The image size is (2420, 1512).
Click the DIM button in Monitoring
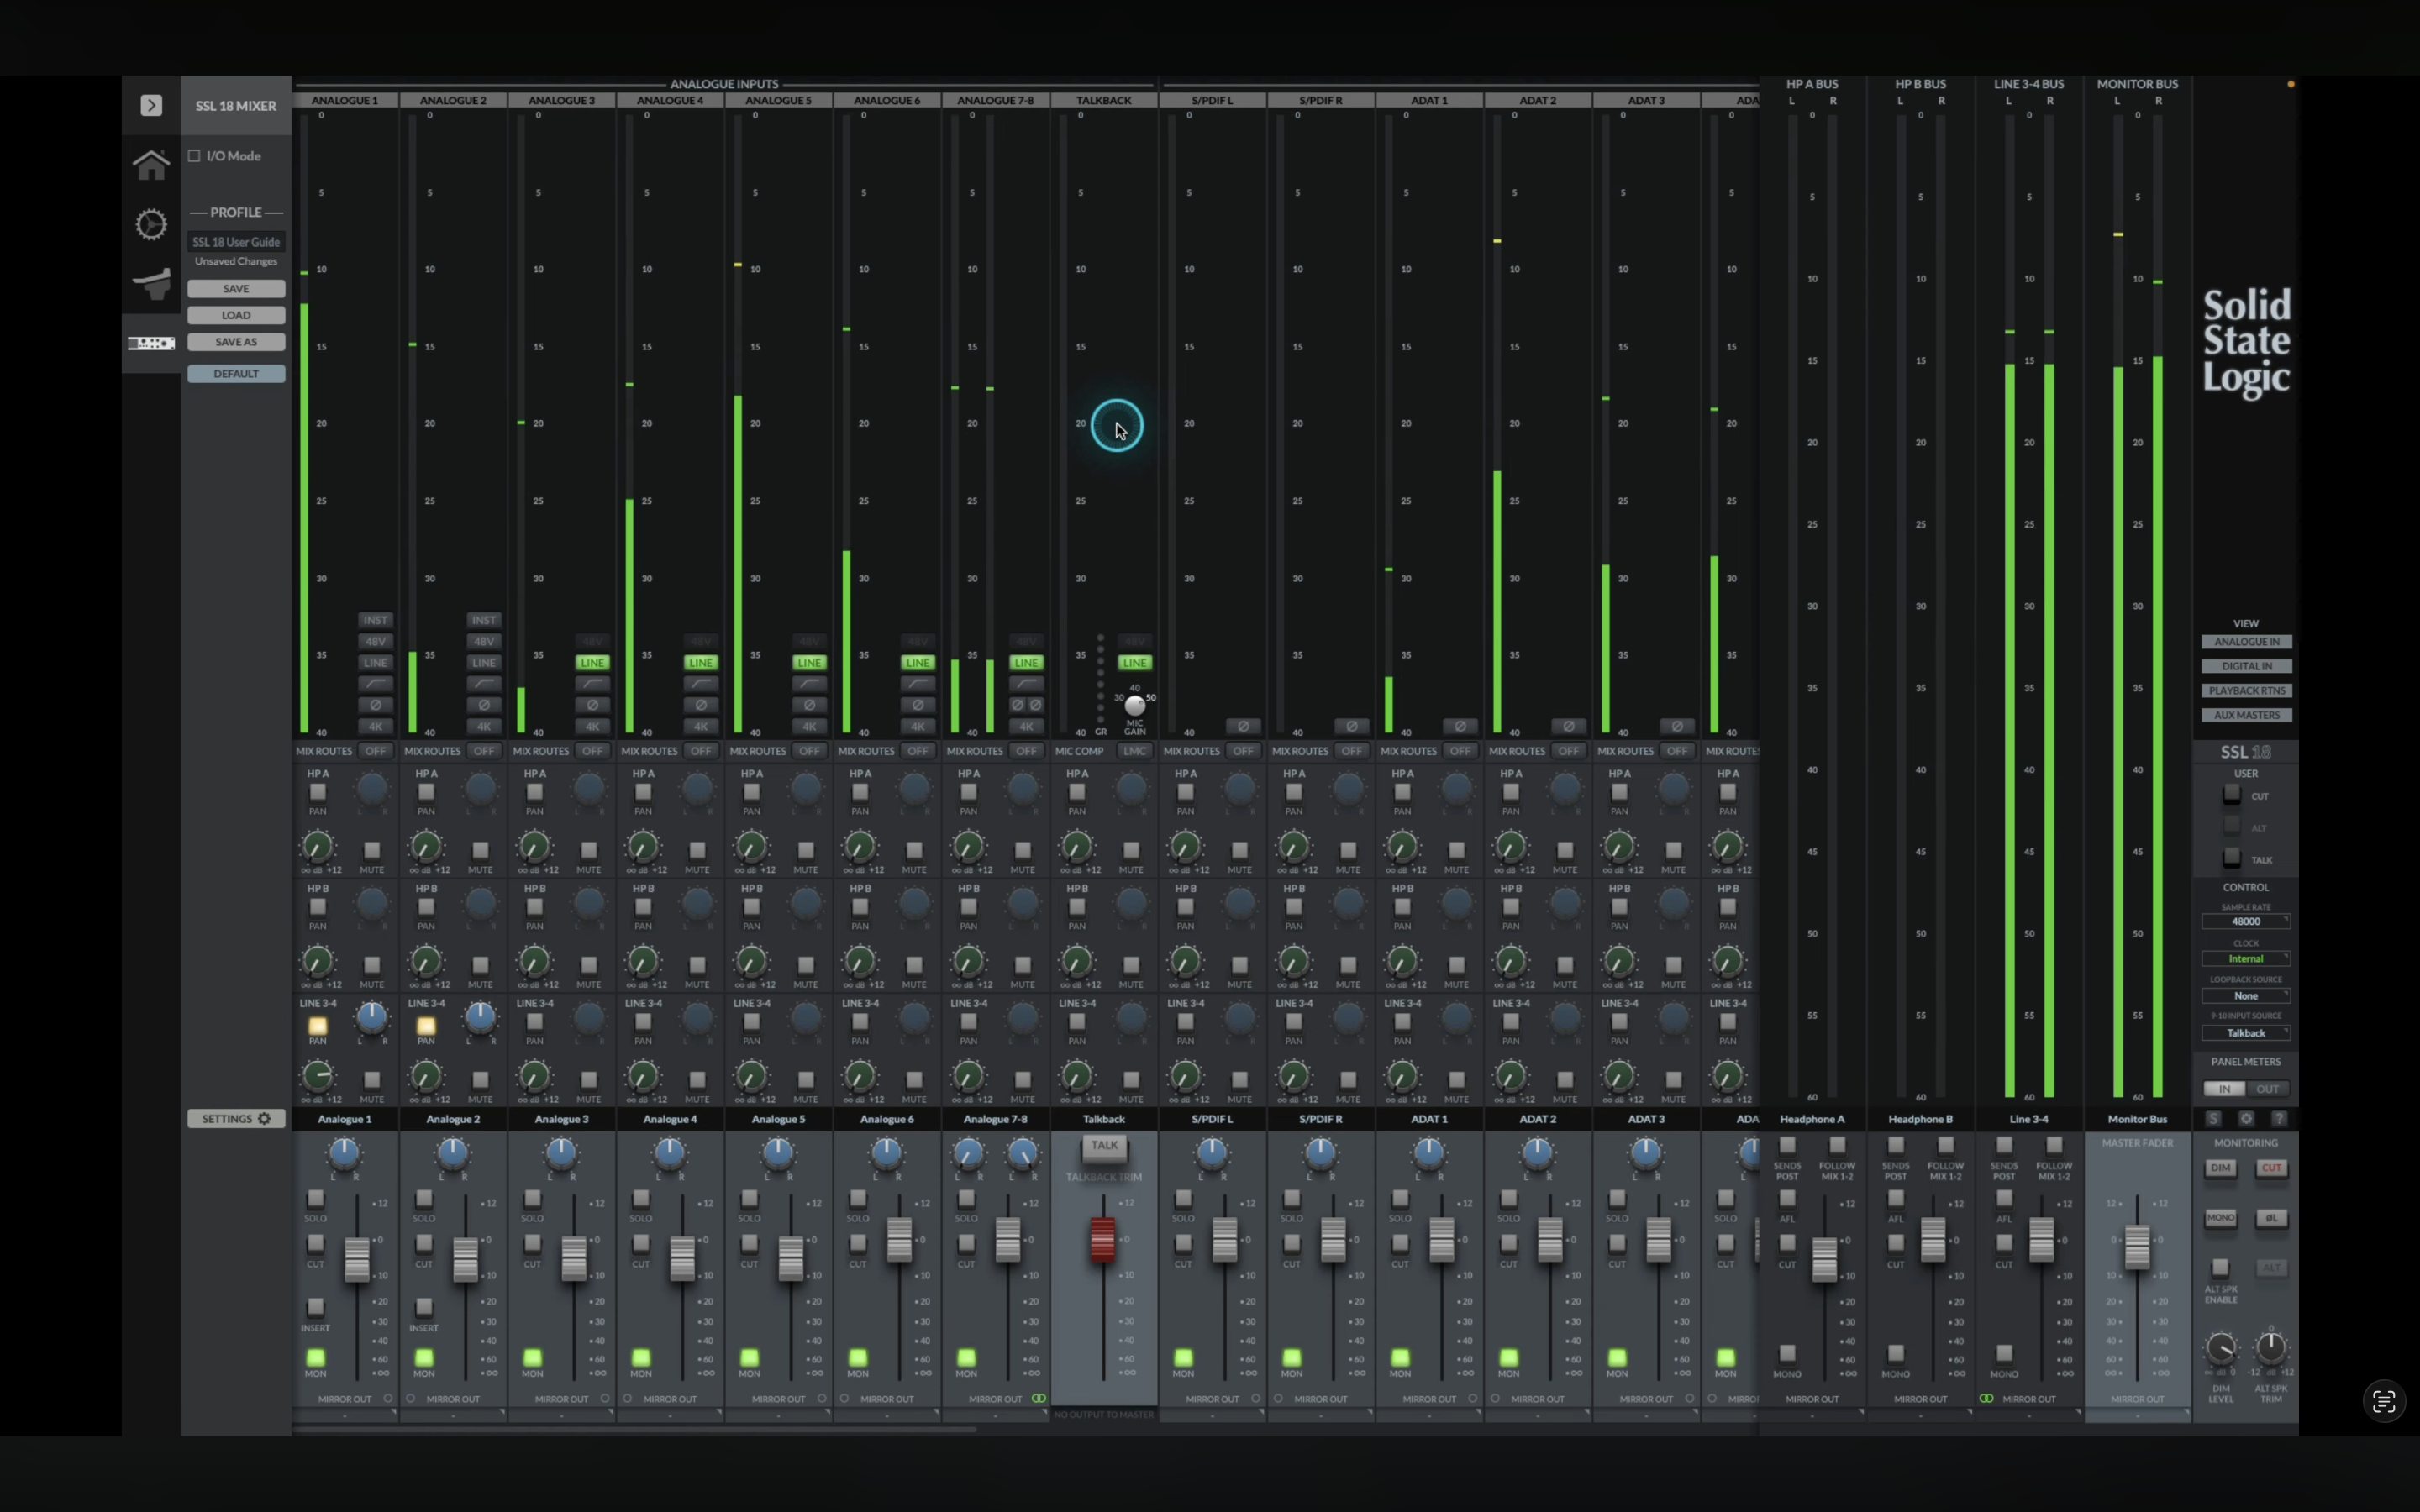coord(2220,1168)
